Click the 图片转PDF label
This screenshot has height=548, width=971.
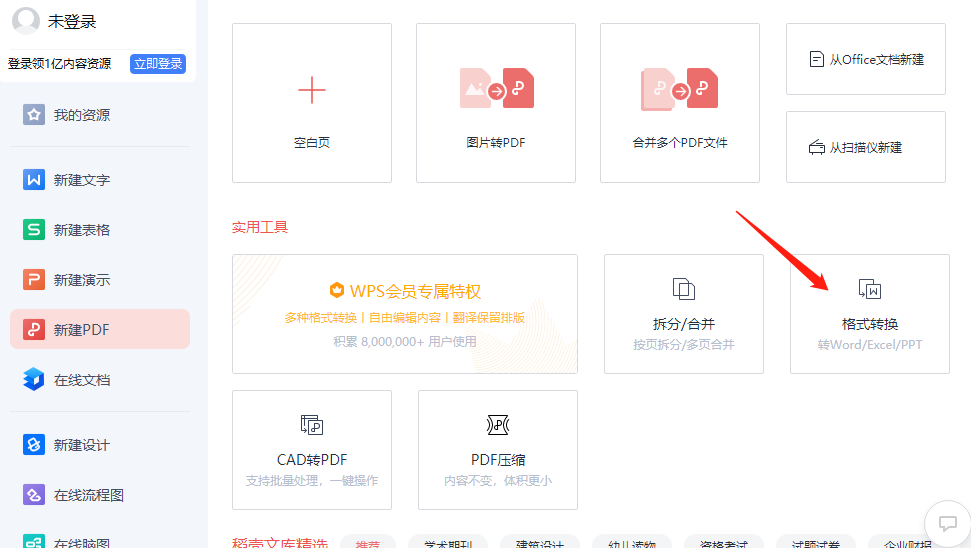[x=495, y=142]
